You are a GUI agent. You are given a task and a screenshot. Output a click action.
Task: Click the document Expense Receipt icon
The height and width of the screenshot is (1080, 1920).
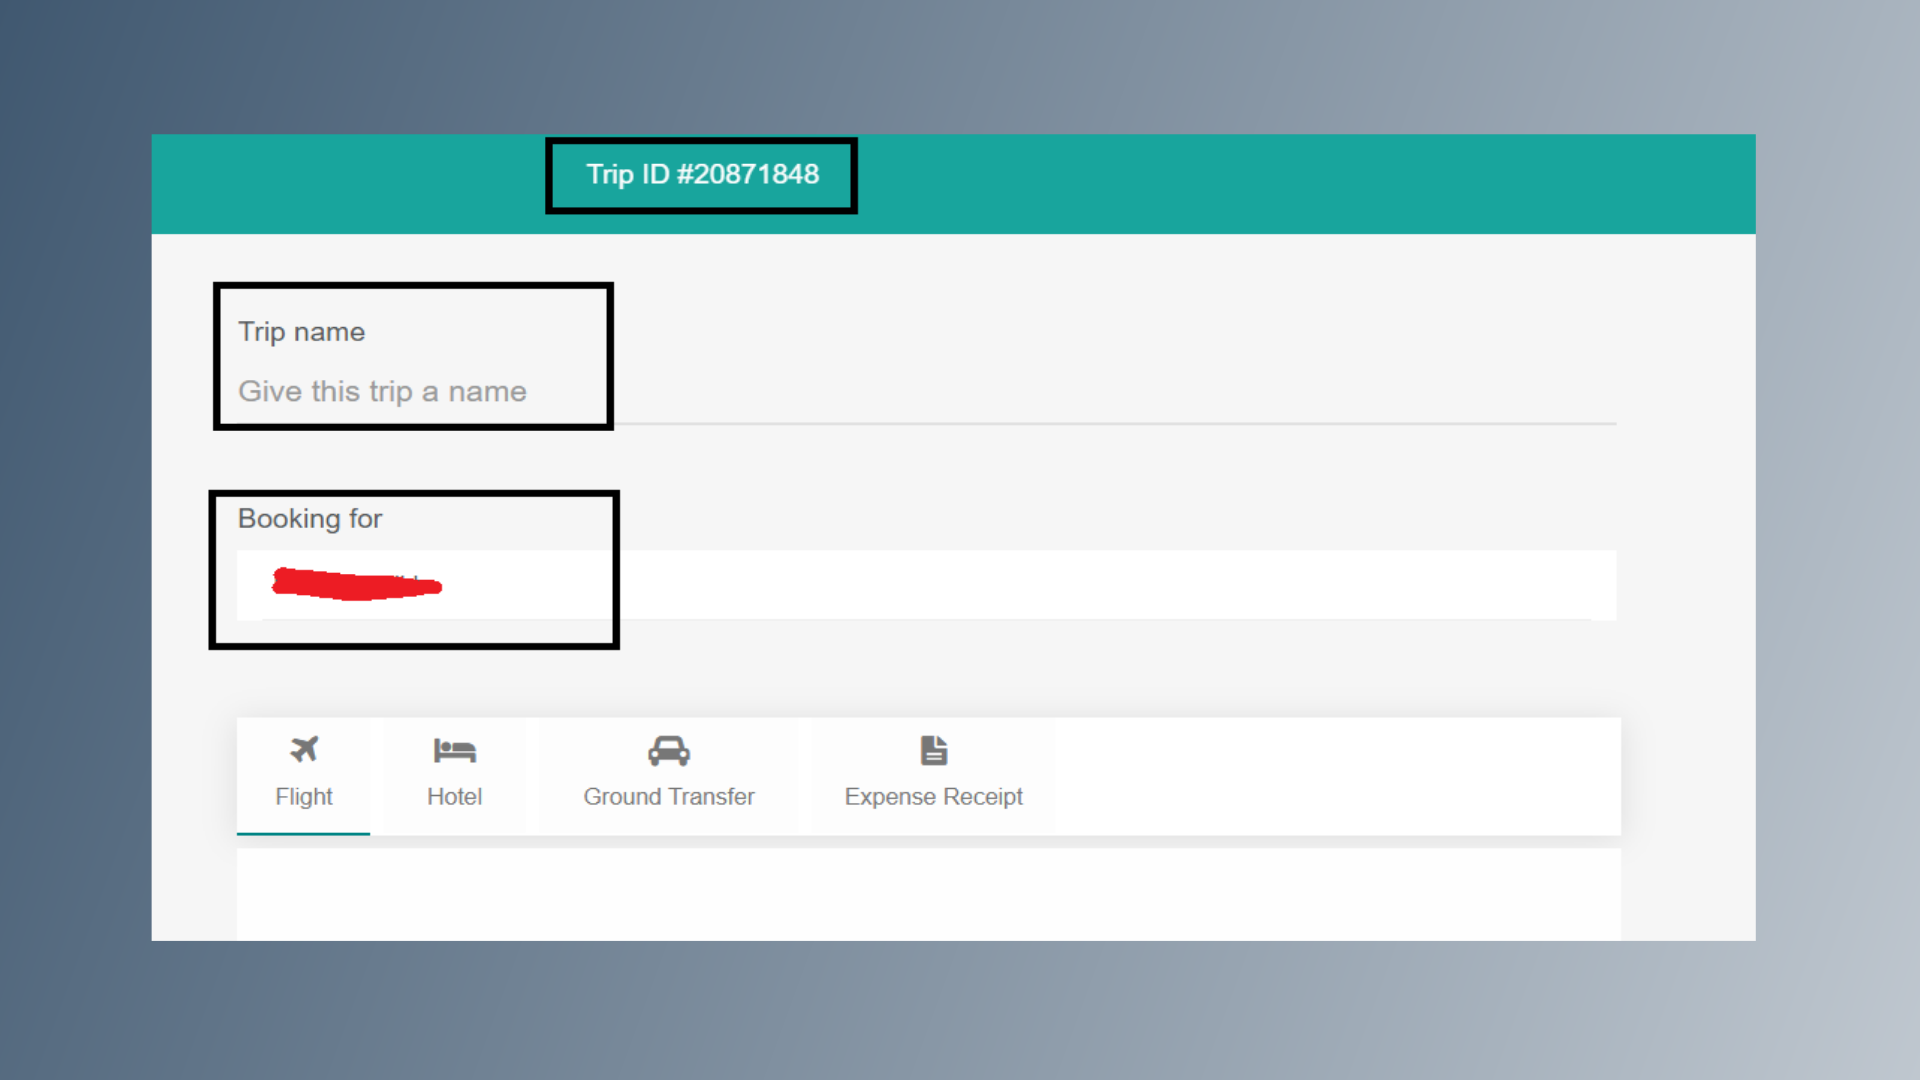[933, 750]
